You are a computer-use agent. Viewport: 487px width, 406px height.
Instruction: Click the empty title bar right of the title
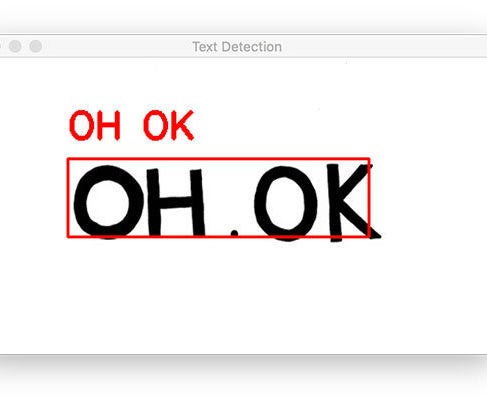383,46
